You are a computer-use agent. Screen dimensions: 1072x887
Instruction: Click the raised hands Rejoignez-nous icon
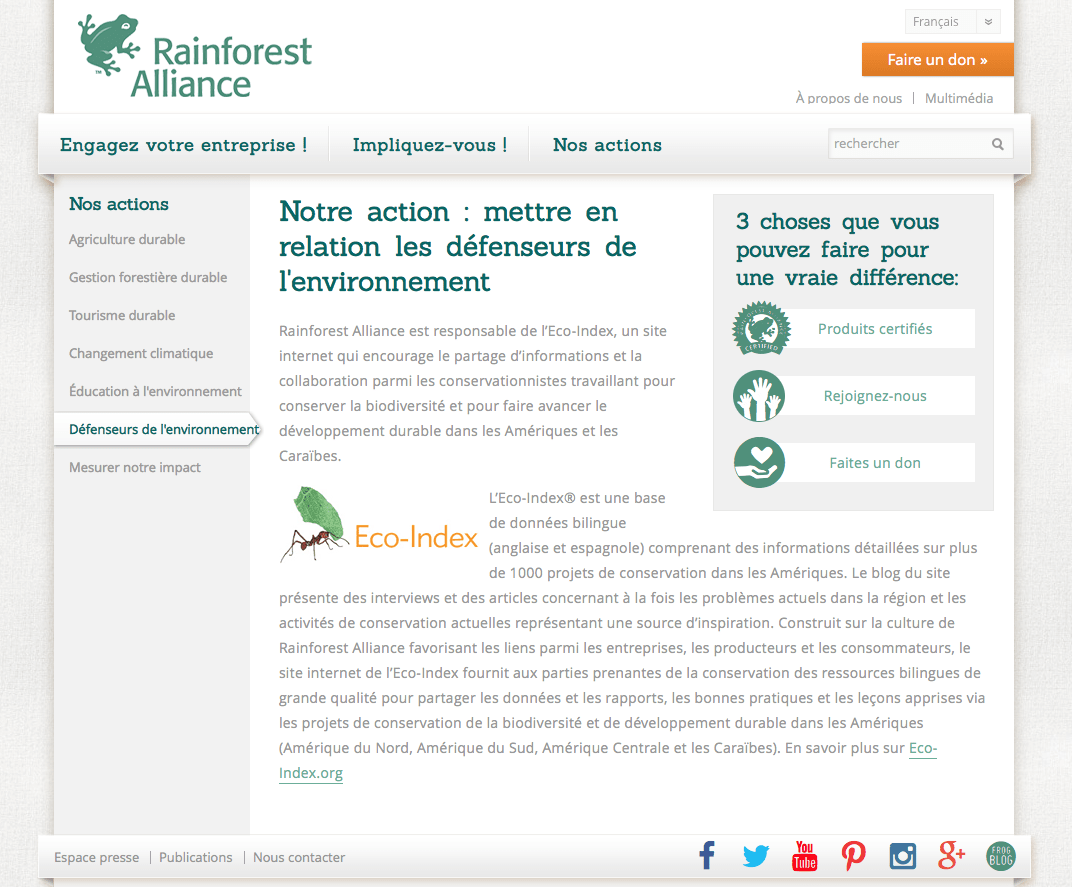tap(759, 396)
